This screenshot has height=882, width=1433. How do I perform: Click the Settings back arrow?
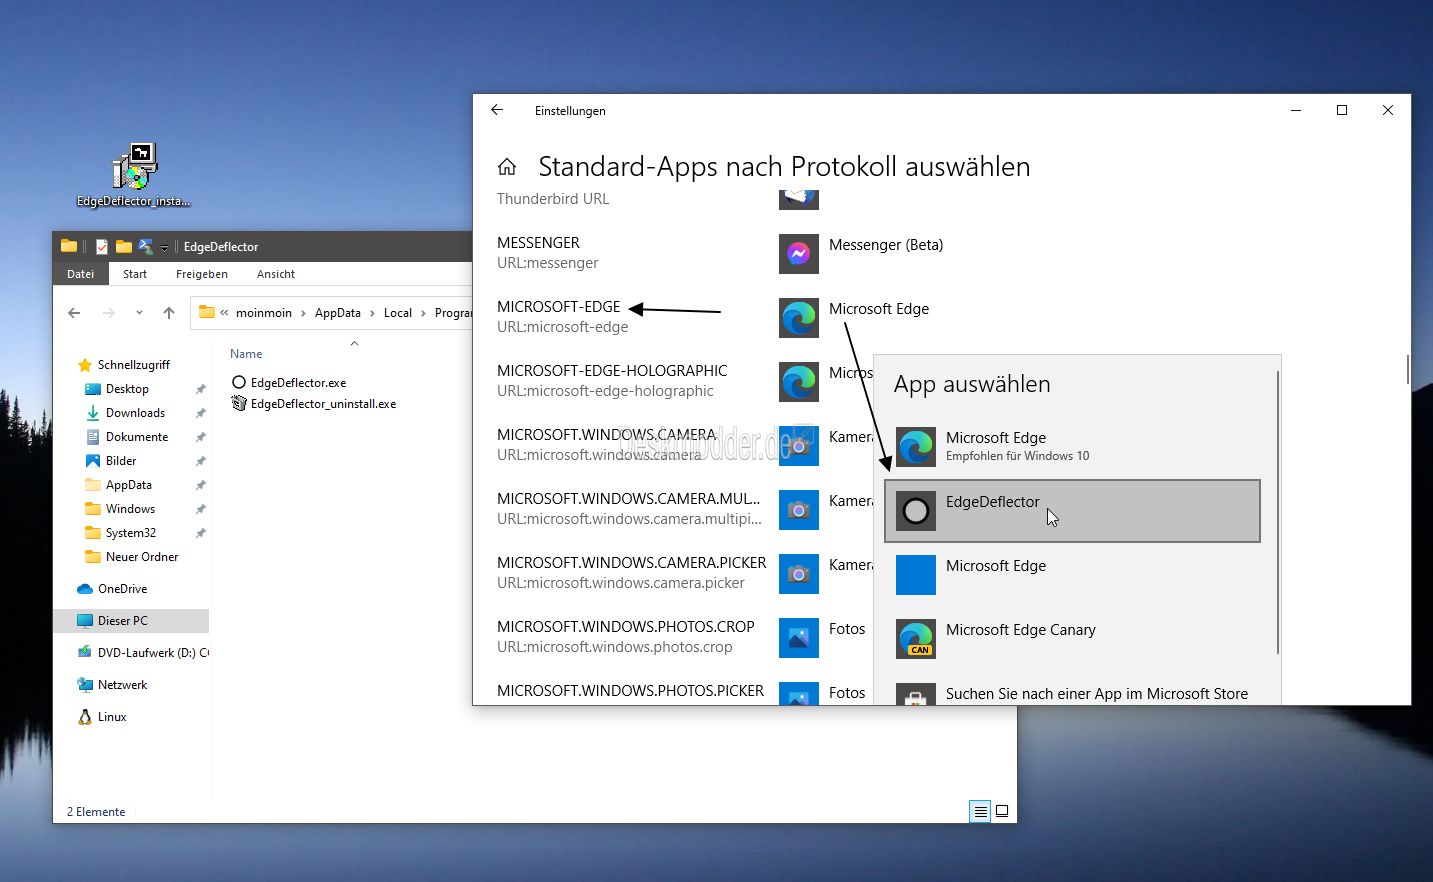point(497,110)
